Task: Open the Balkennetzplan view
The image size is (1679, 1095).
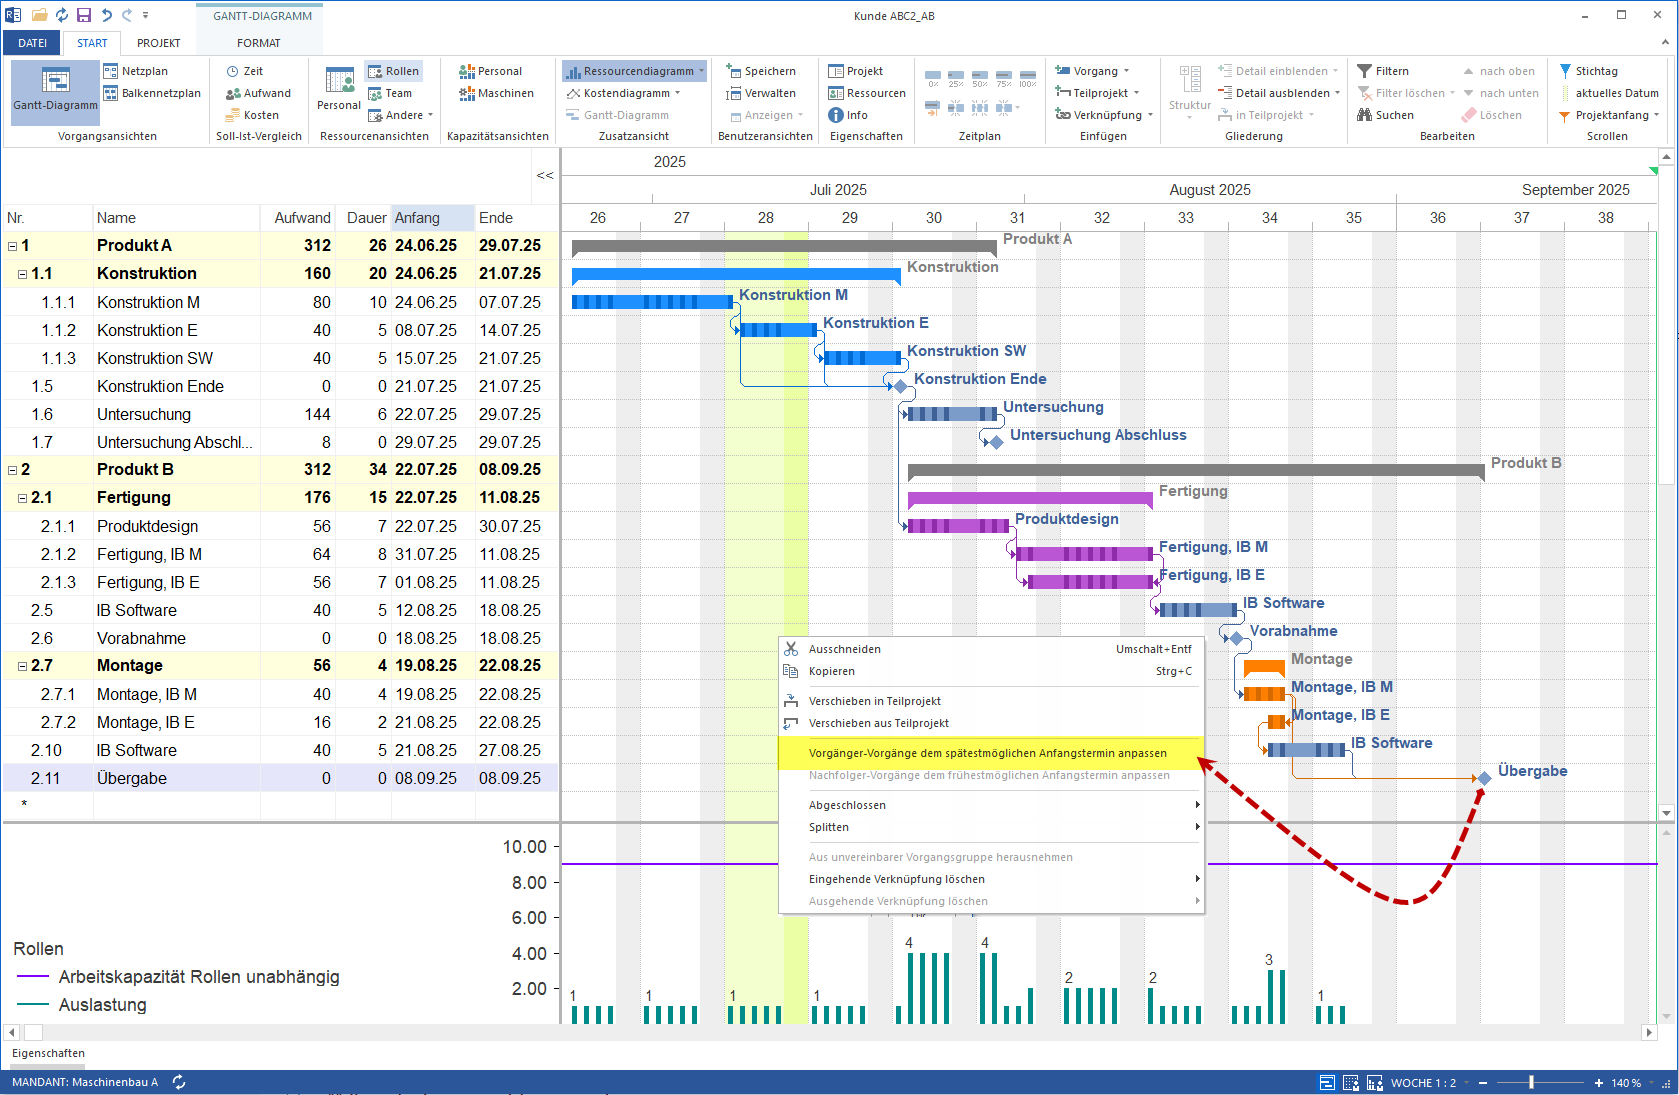Action: (152, 93)
